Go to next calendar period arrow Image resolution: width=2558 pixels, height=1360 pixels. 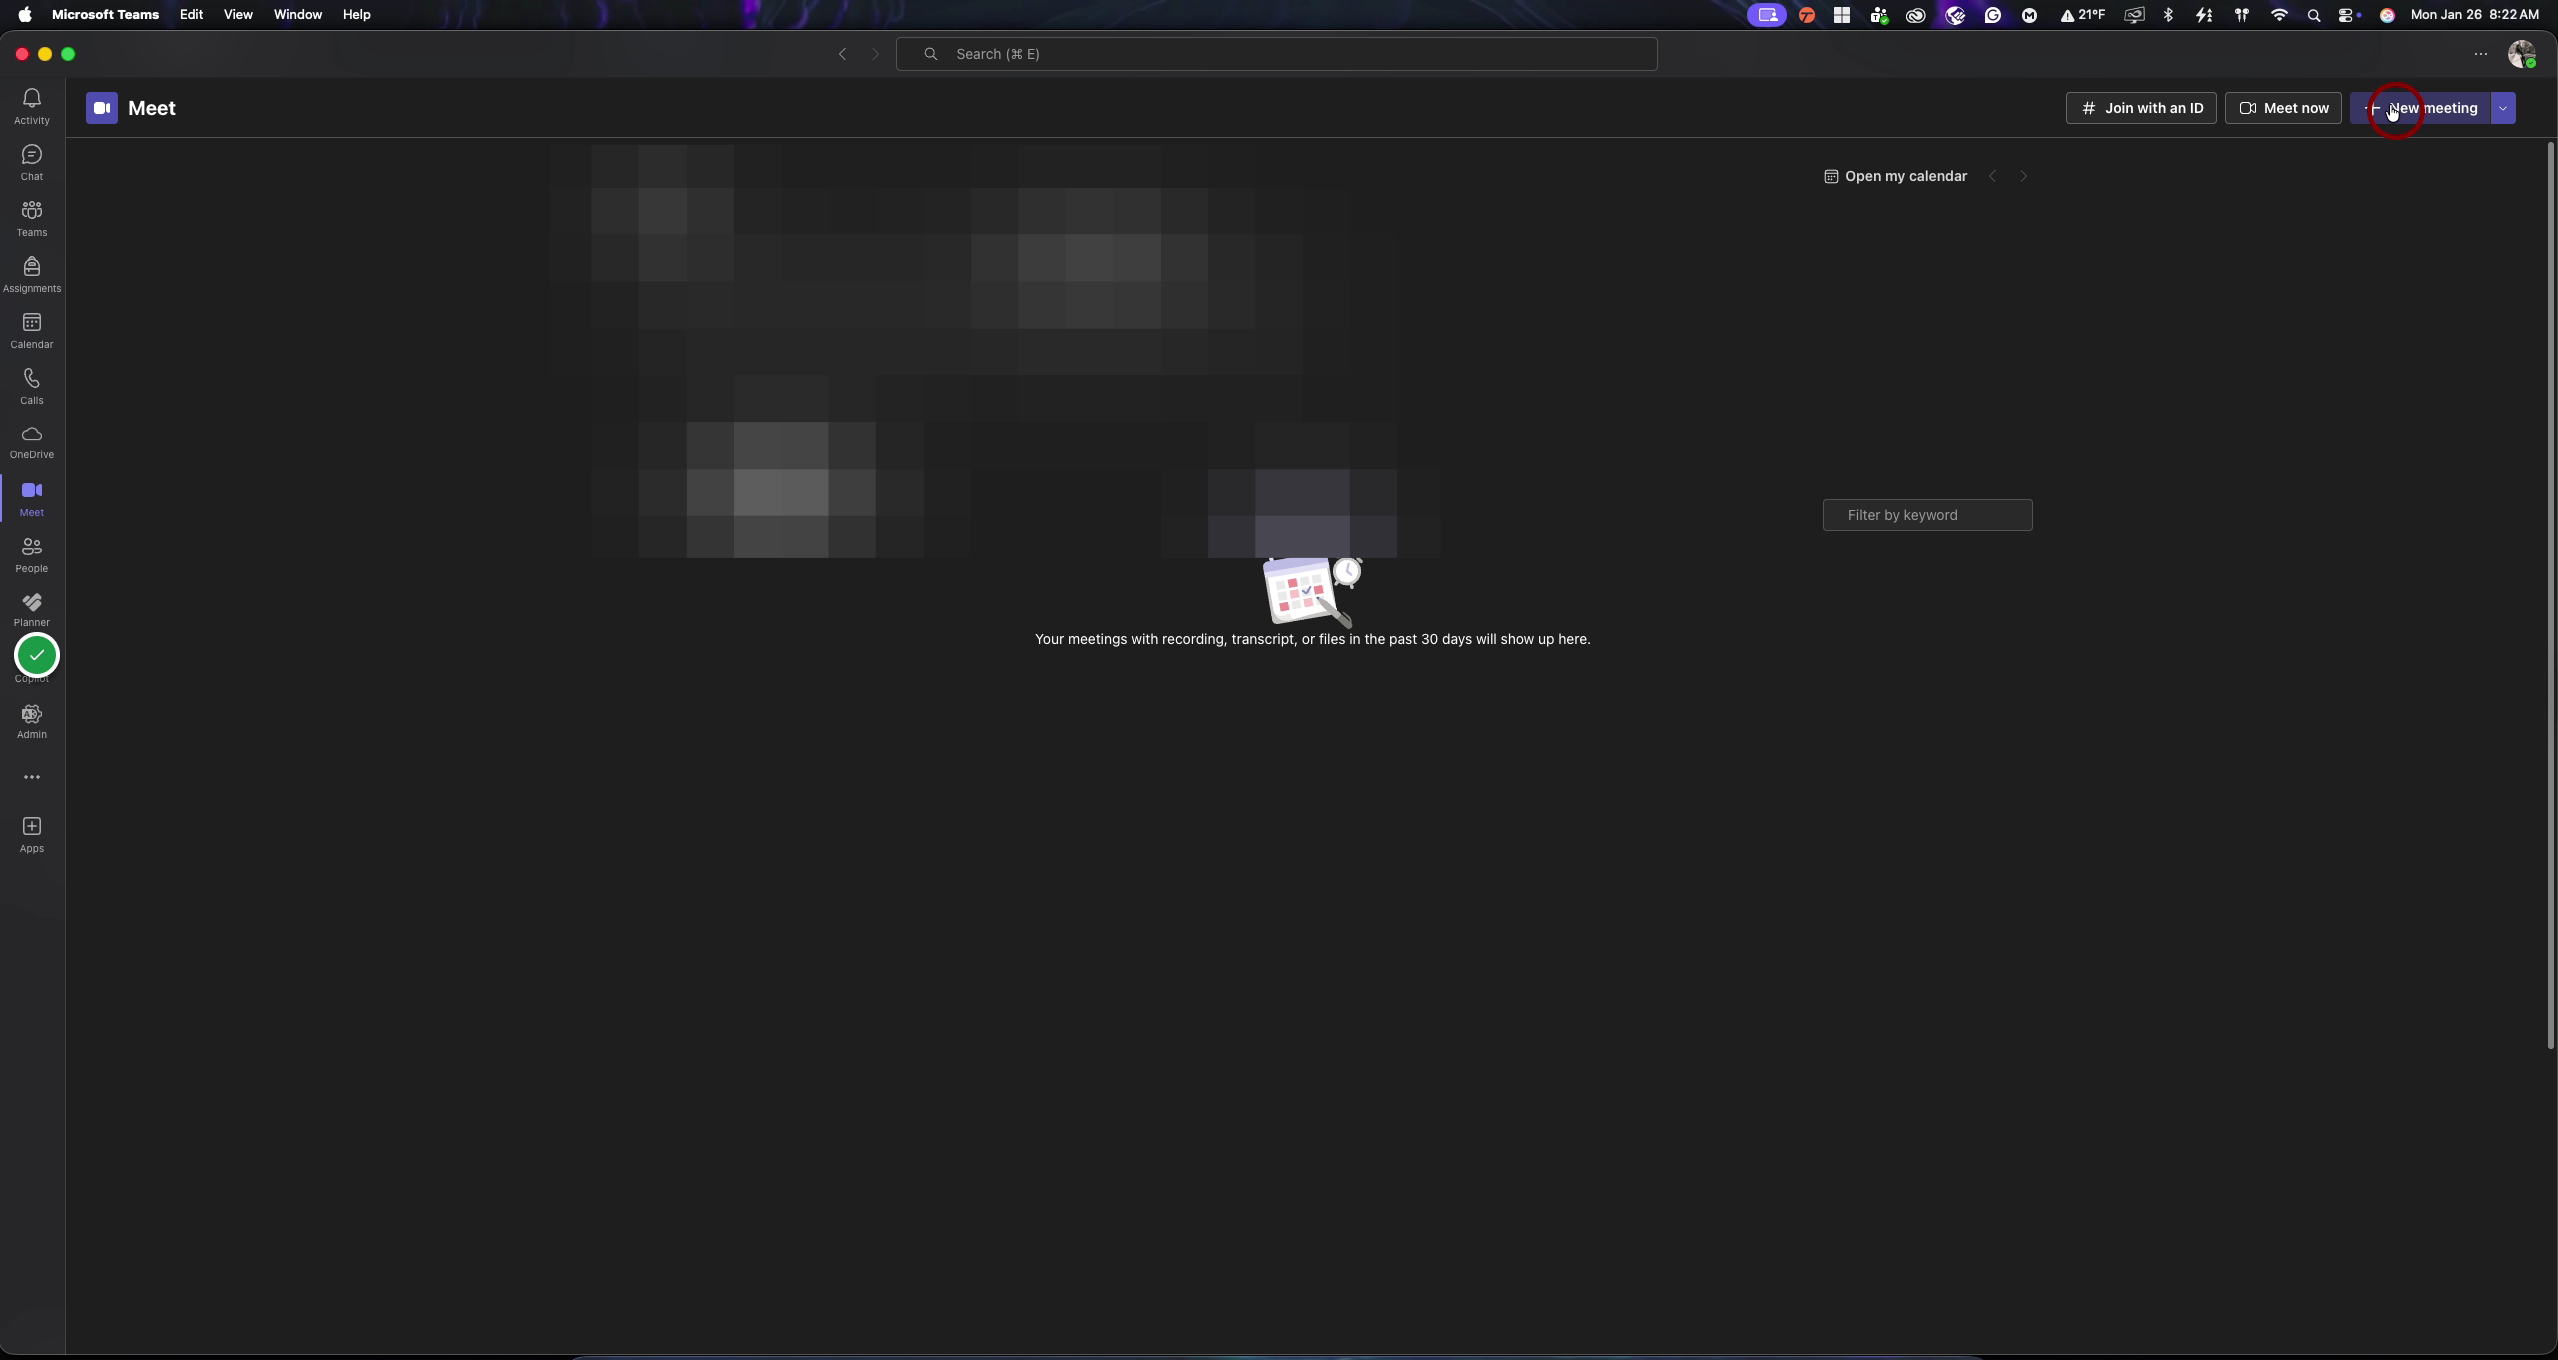[x=2024, y=176]
